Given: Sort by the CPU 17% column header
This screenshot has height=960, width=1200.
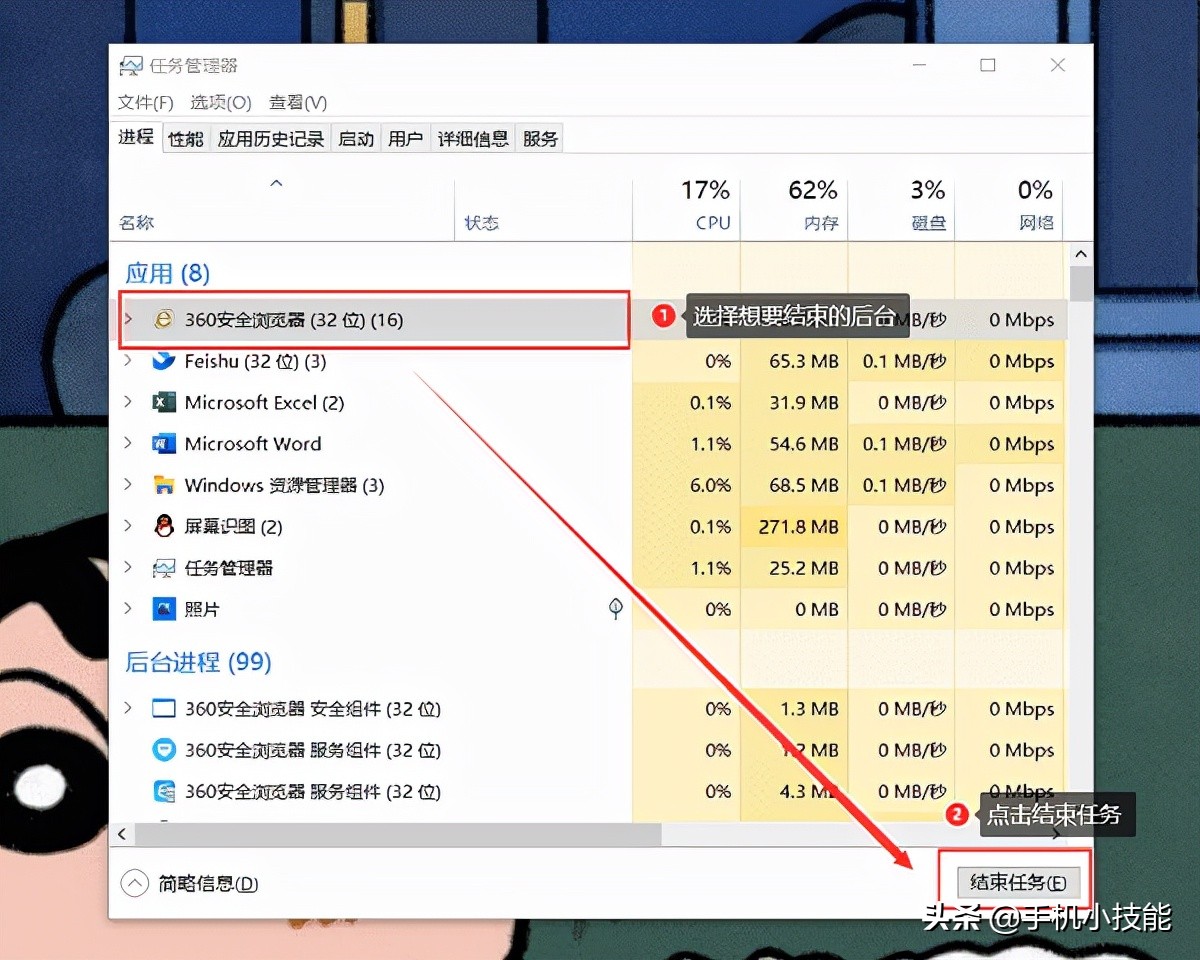Looking at the screenshot, I should point(686,209).
